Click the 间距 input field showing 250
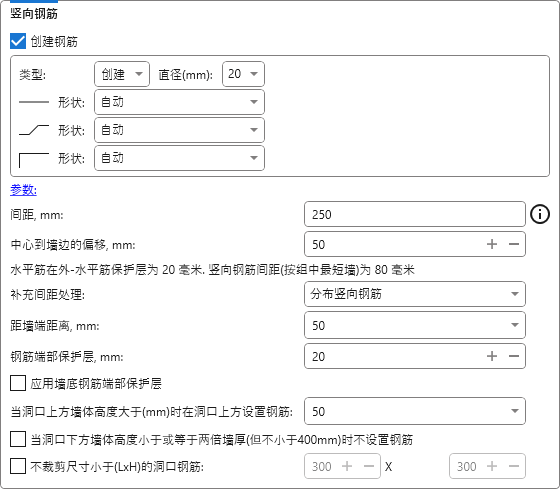560x489 pixels. coord(415,214)
